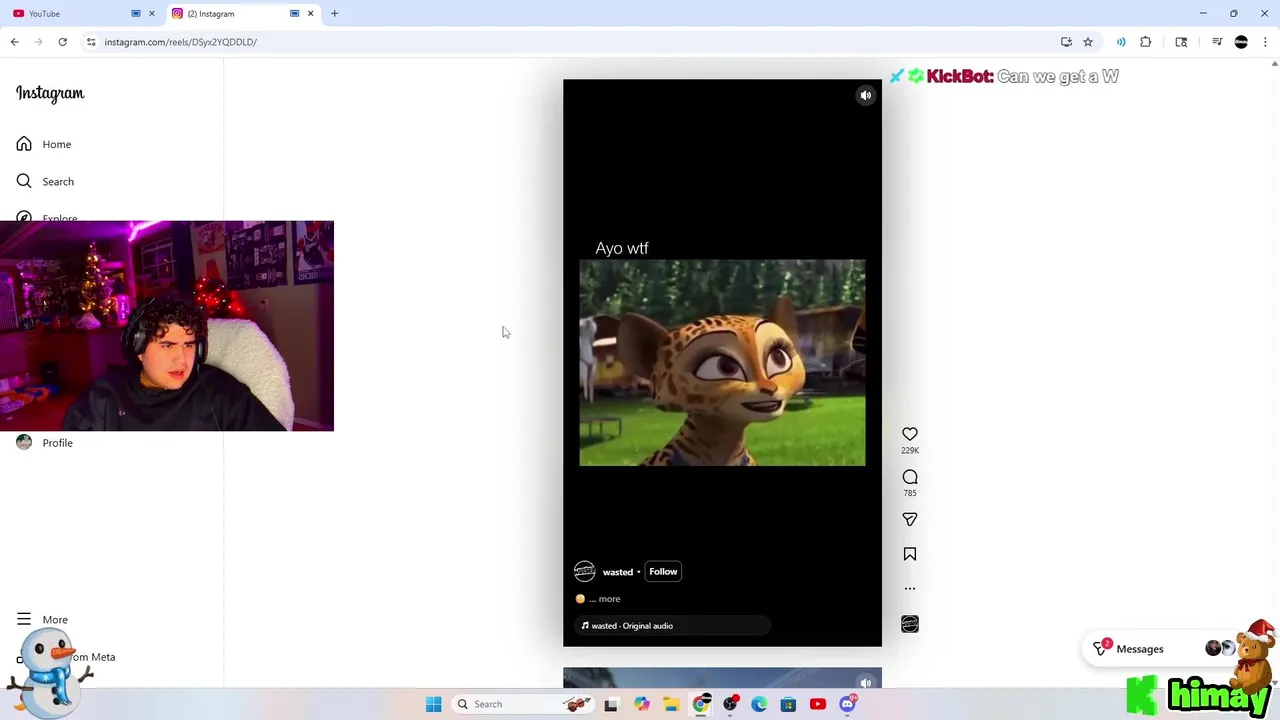Click the page's vertical scrollbar

[1274, 372]
